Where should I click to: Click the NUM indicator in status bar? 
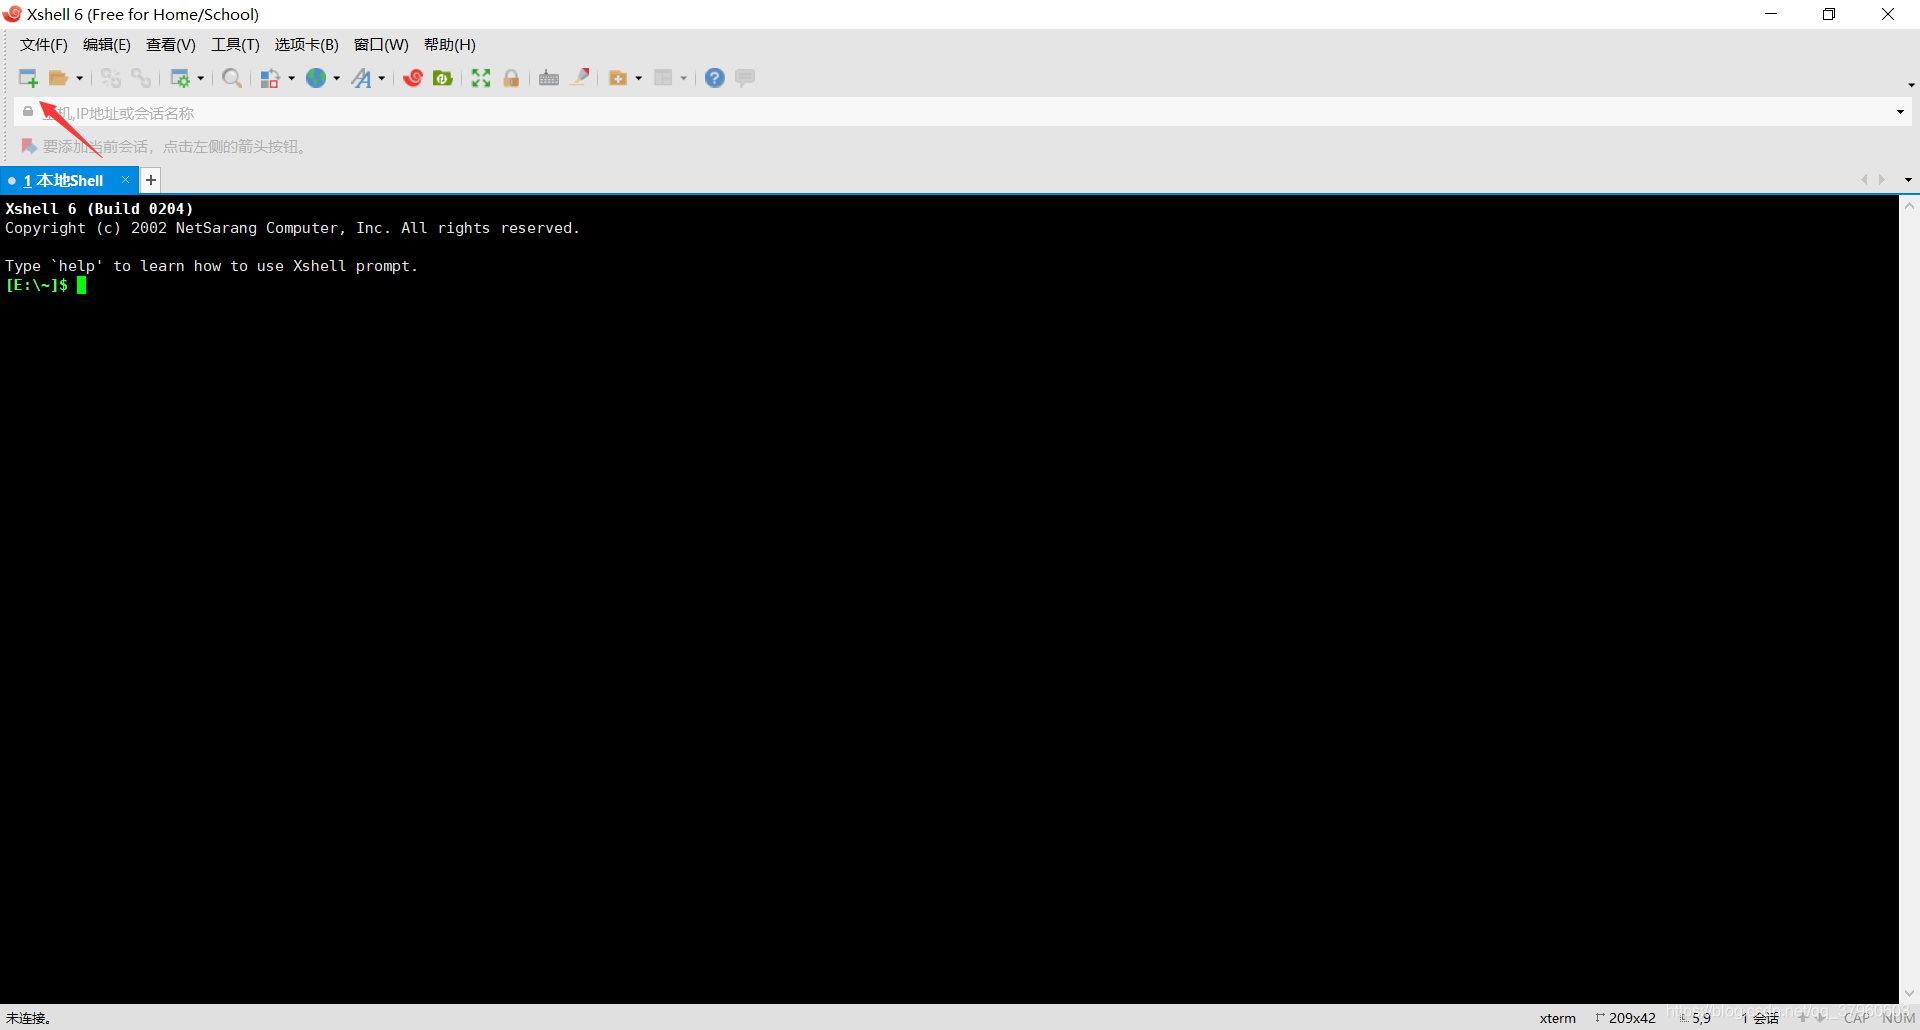click(1899, 1018)
